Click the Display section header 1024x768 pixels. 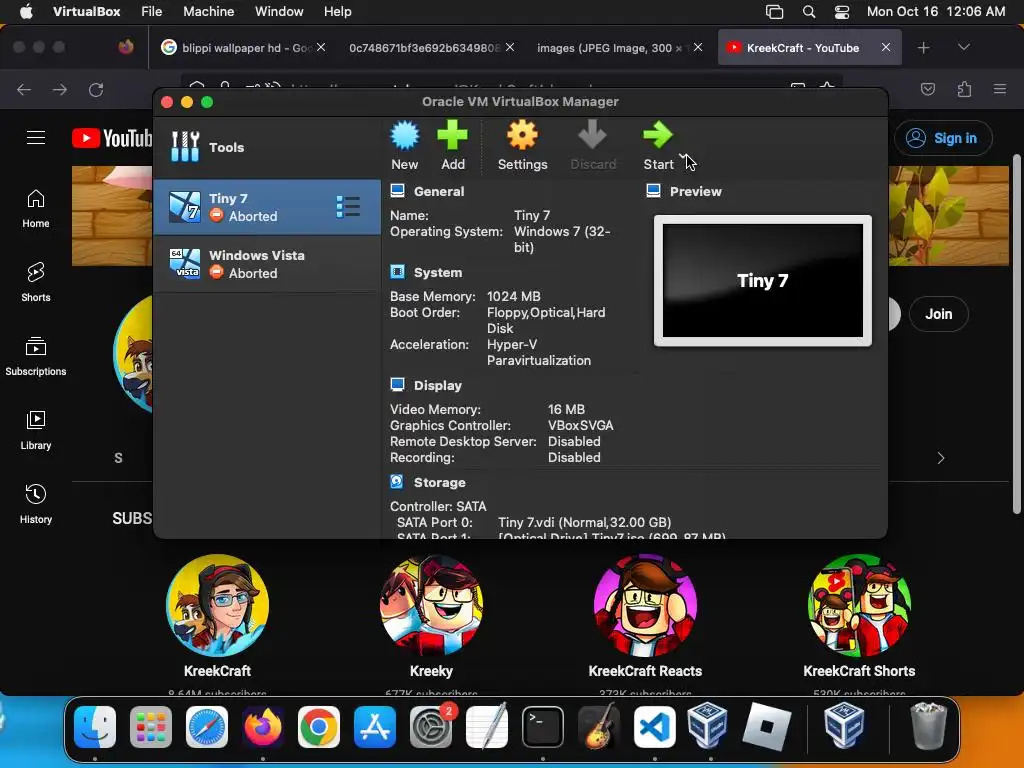pyautogui.click(x=438, y=385)
